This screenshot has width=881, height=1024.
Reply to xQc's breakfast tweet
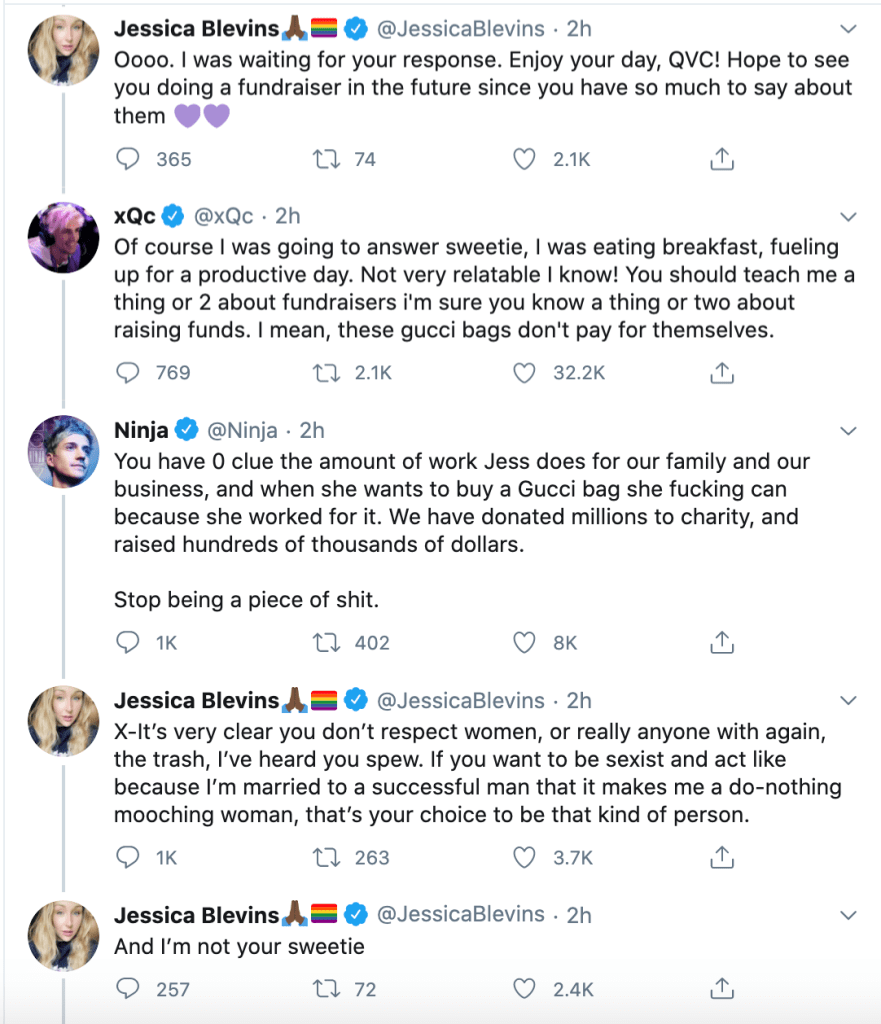(128, 373)
